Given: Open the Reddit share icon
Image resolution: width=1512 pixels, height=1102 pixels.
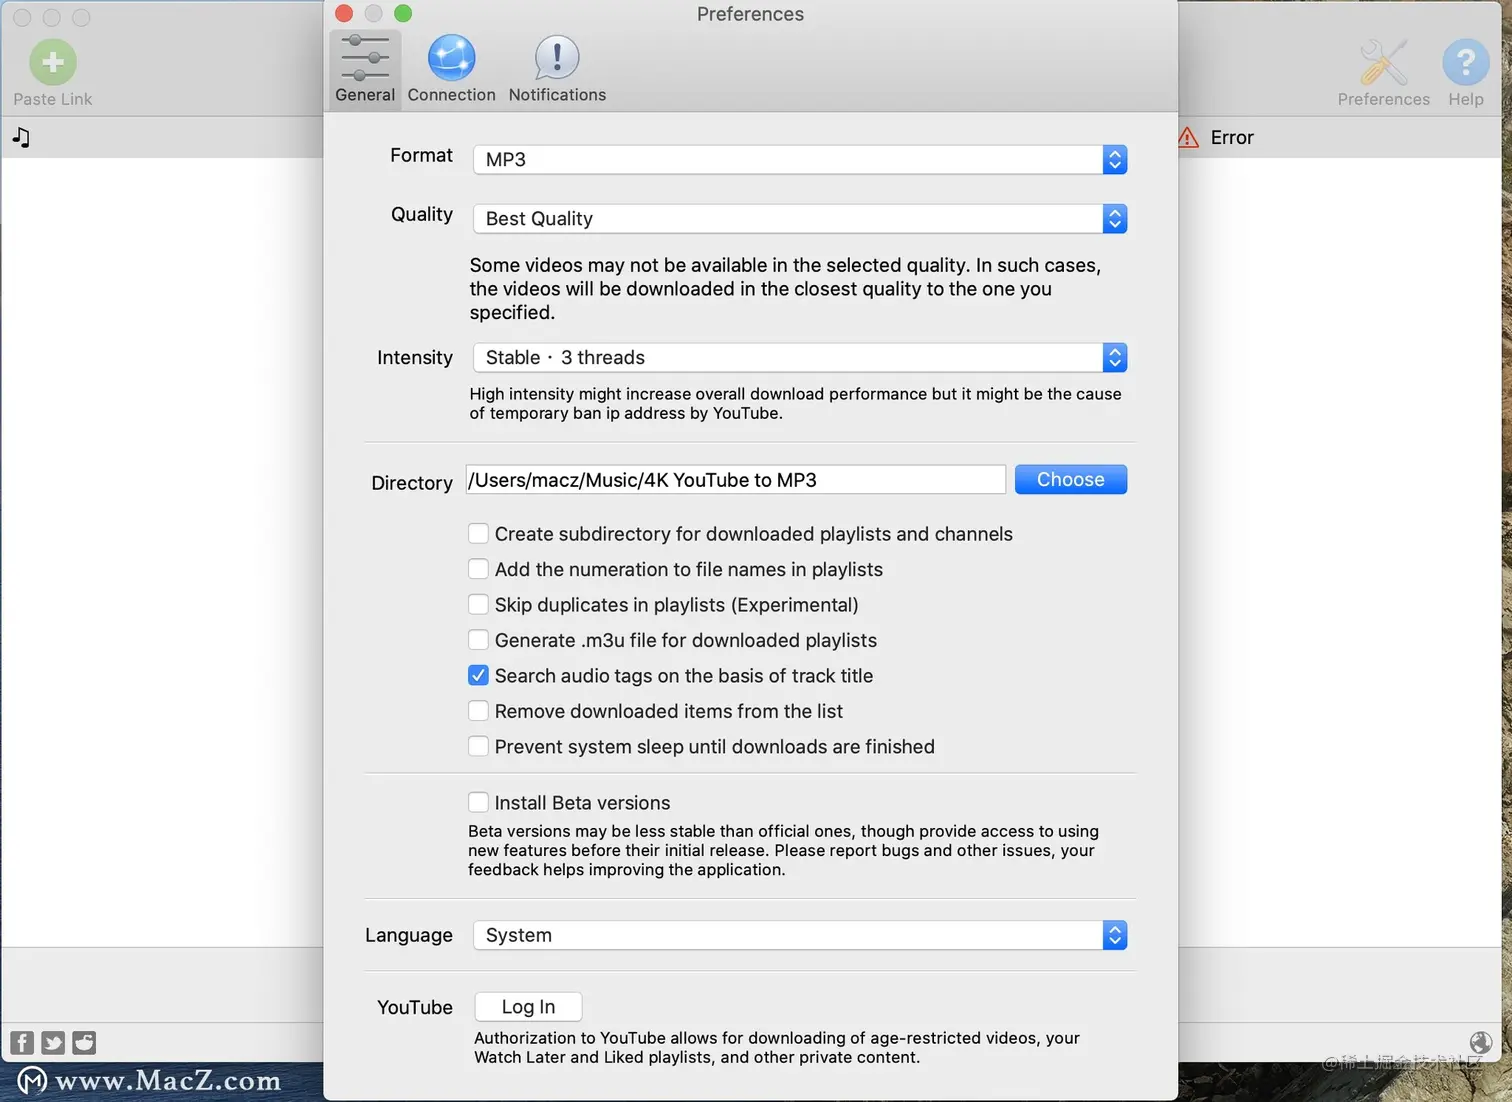Looking at the screenshot, I should click(x=84, y=1043).
